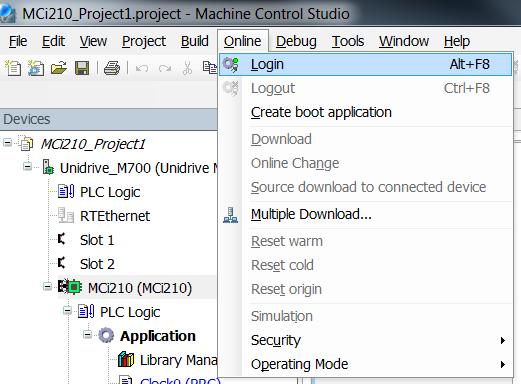Open the Operating Mode submenu
The image size is (521, 384).
(365, 364)
